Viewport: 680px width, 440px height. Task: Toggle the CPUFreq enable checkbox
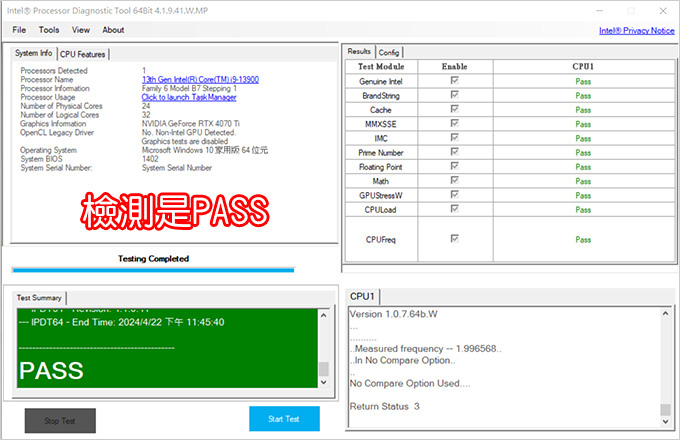pos(454,238)
